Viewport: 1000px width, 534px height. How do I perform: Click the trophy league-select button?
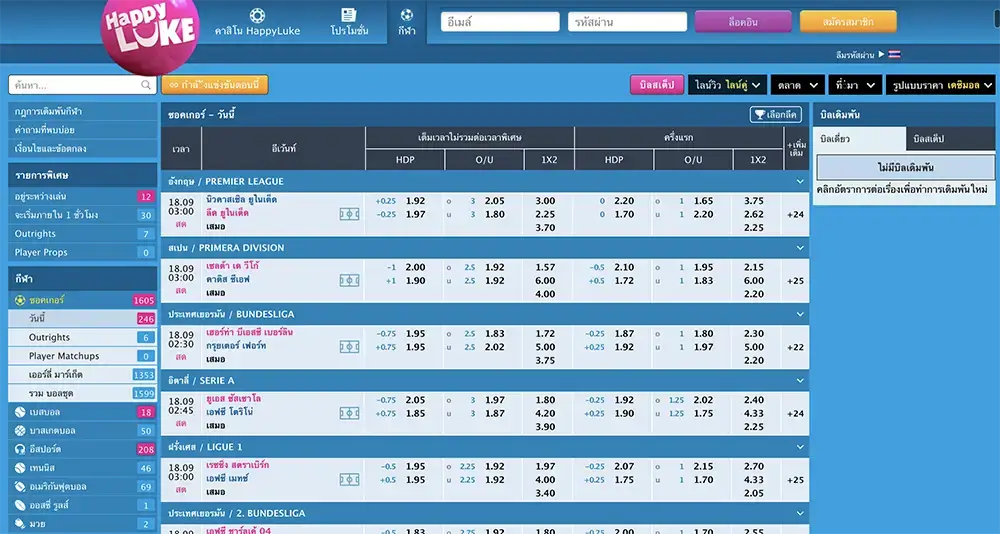tap(775, 115)
